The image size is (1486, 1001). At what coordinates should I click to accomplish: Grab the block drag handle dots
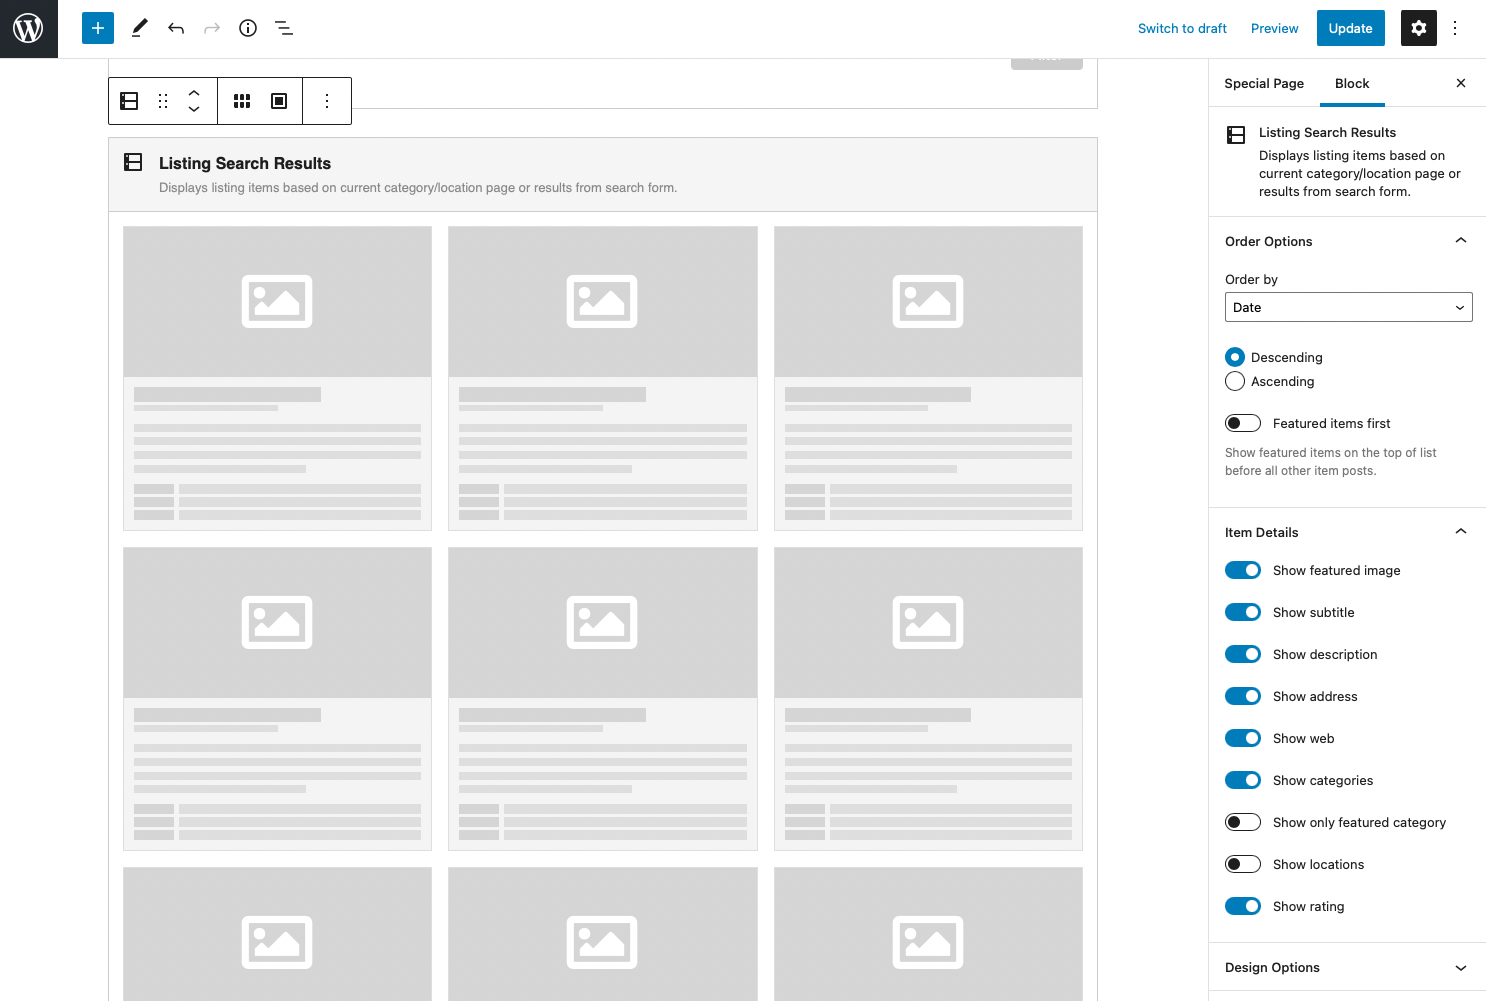pyautogui.click(x=163, y=101)
